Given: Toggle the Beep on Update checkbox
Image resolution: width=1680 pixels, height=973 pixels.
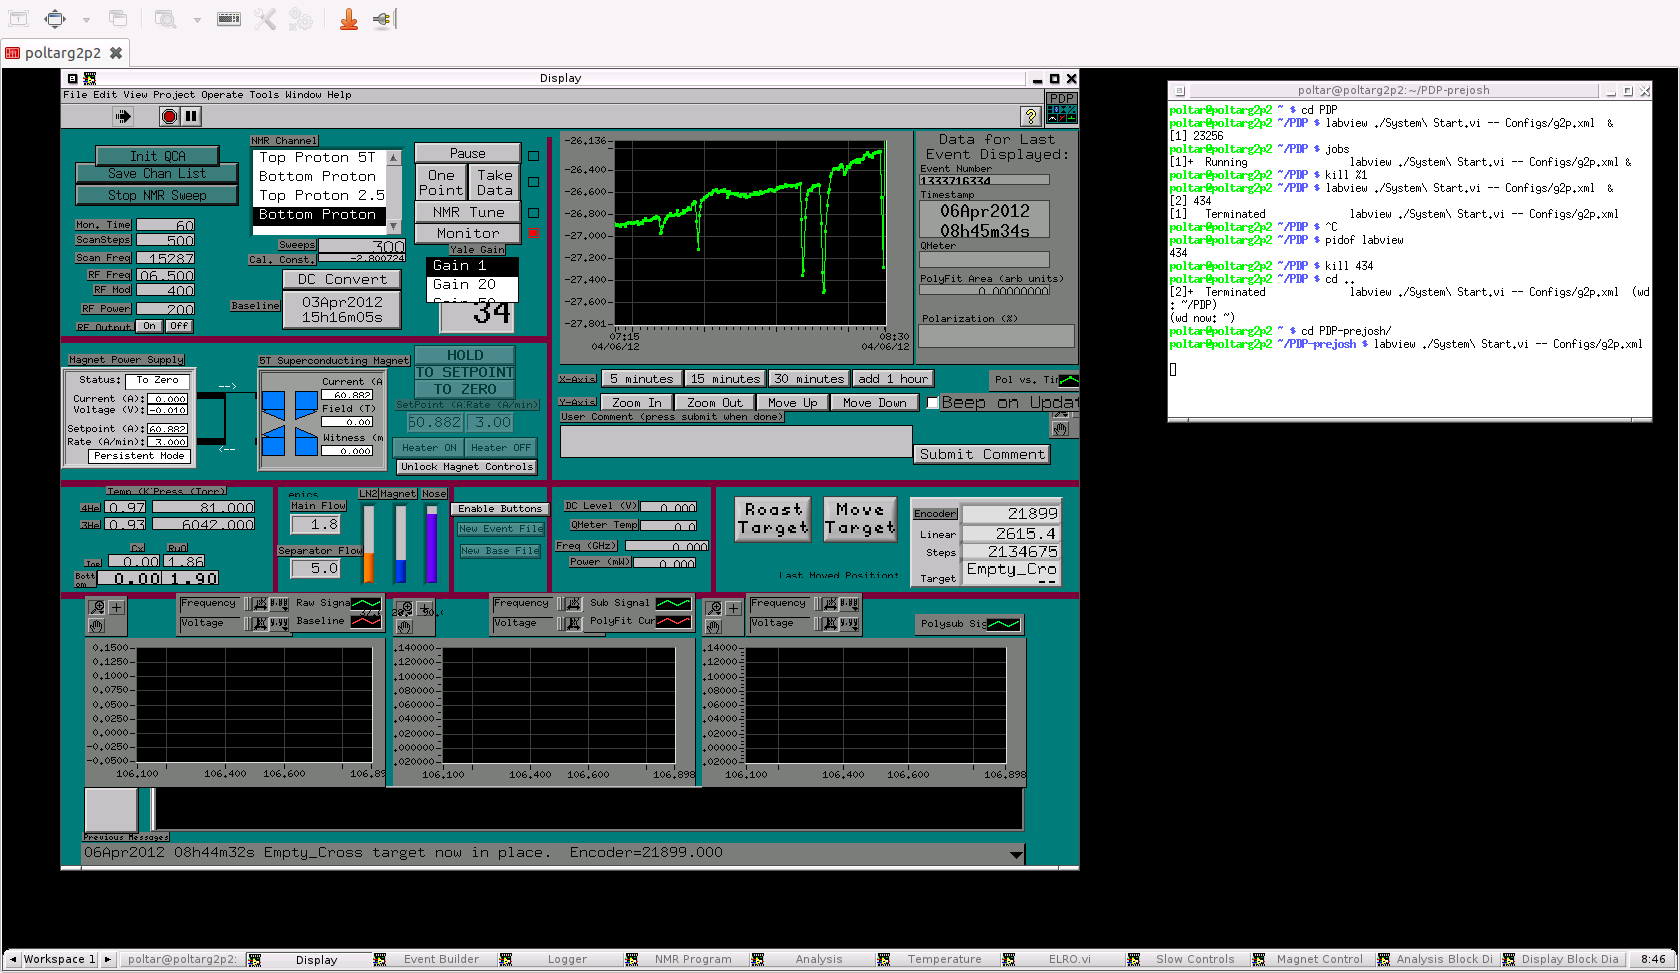Looking at the screenshot, I should tap(932, 403).
